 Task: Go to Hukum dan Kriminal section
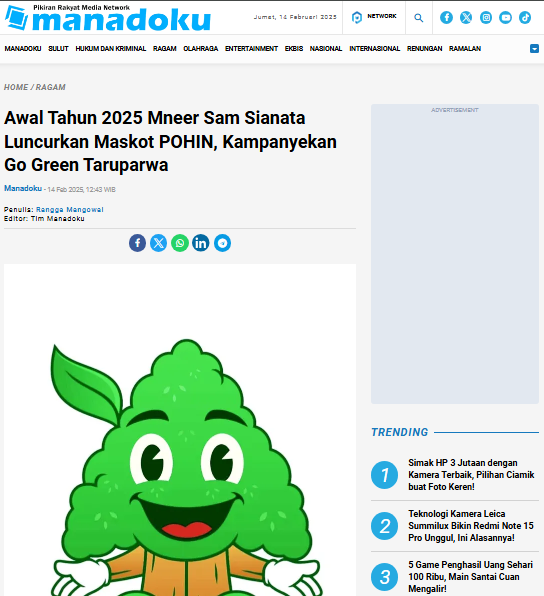111,49
